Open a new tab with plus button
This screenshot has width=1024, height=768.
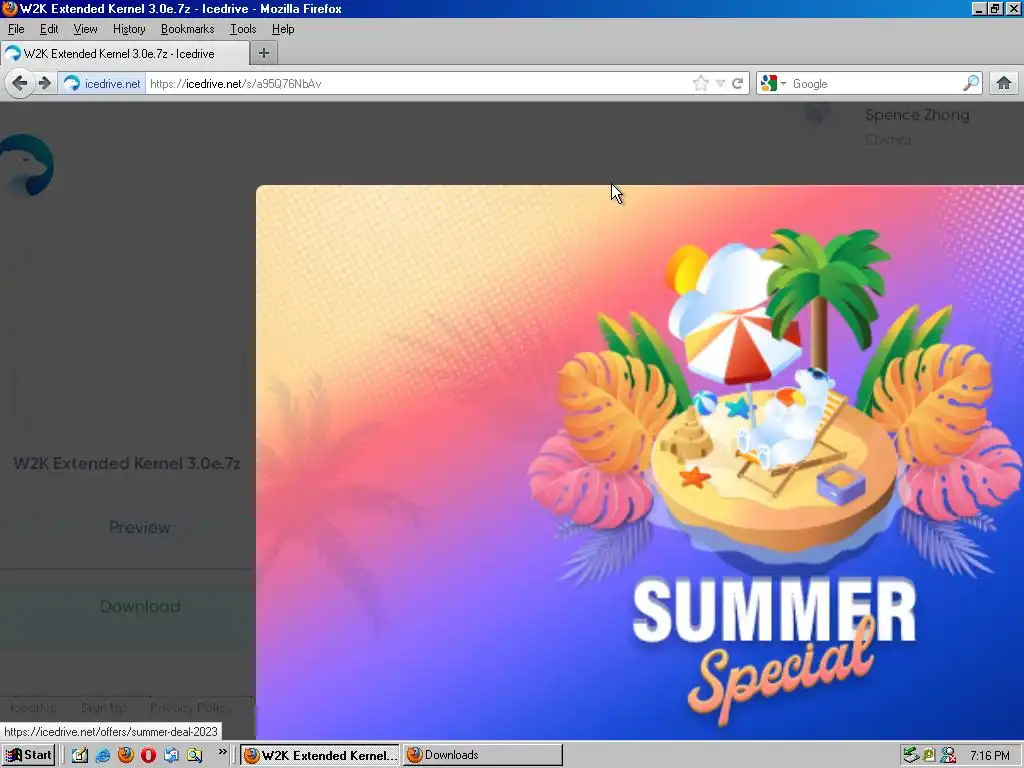(x=264, y=54)
